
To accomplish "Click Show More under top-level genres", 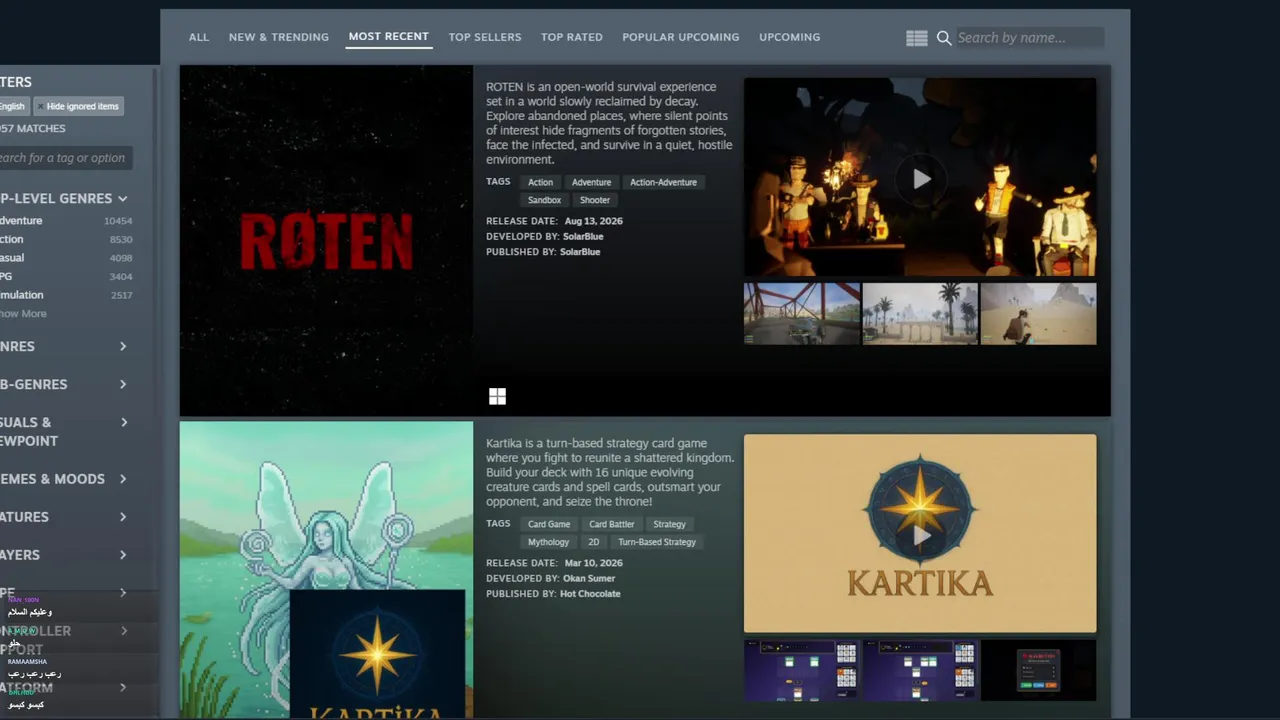I will coord(23,314).
